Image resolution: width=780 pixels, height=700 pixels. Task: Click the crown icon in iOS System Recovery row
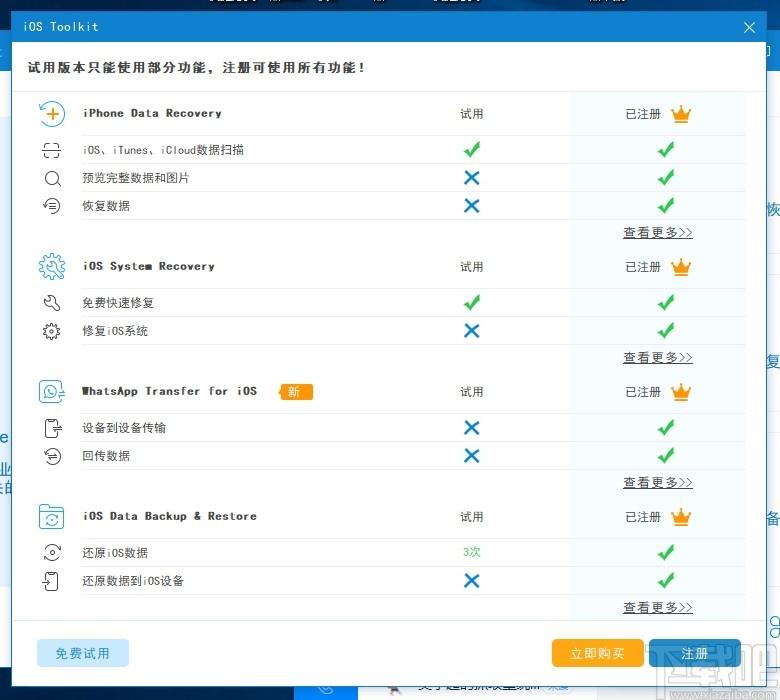[681, 267]
